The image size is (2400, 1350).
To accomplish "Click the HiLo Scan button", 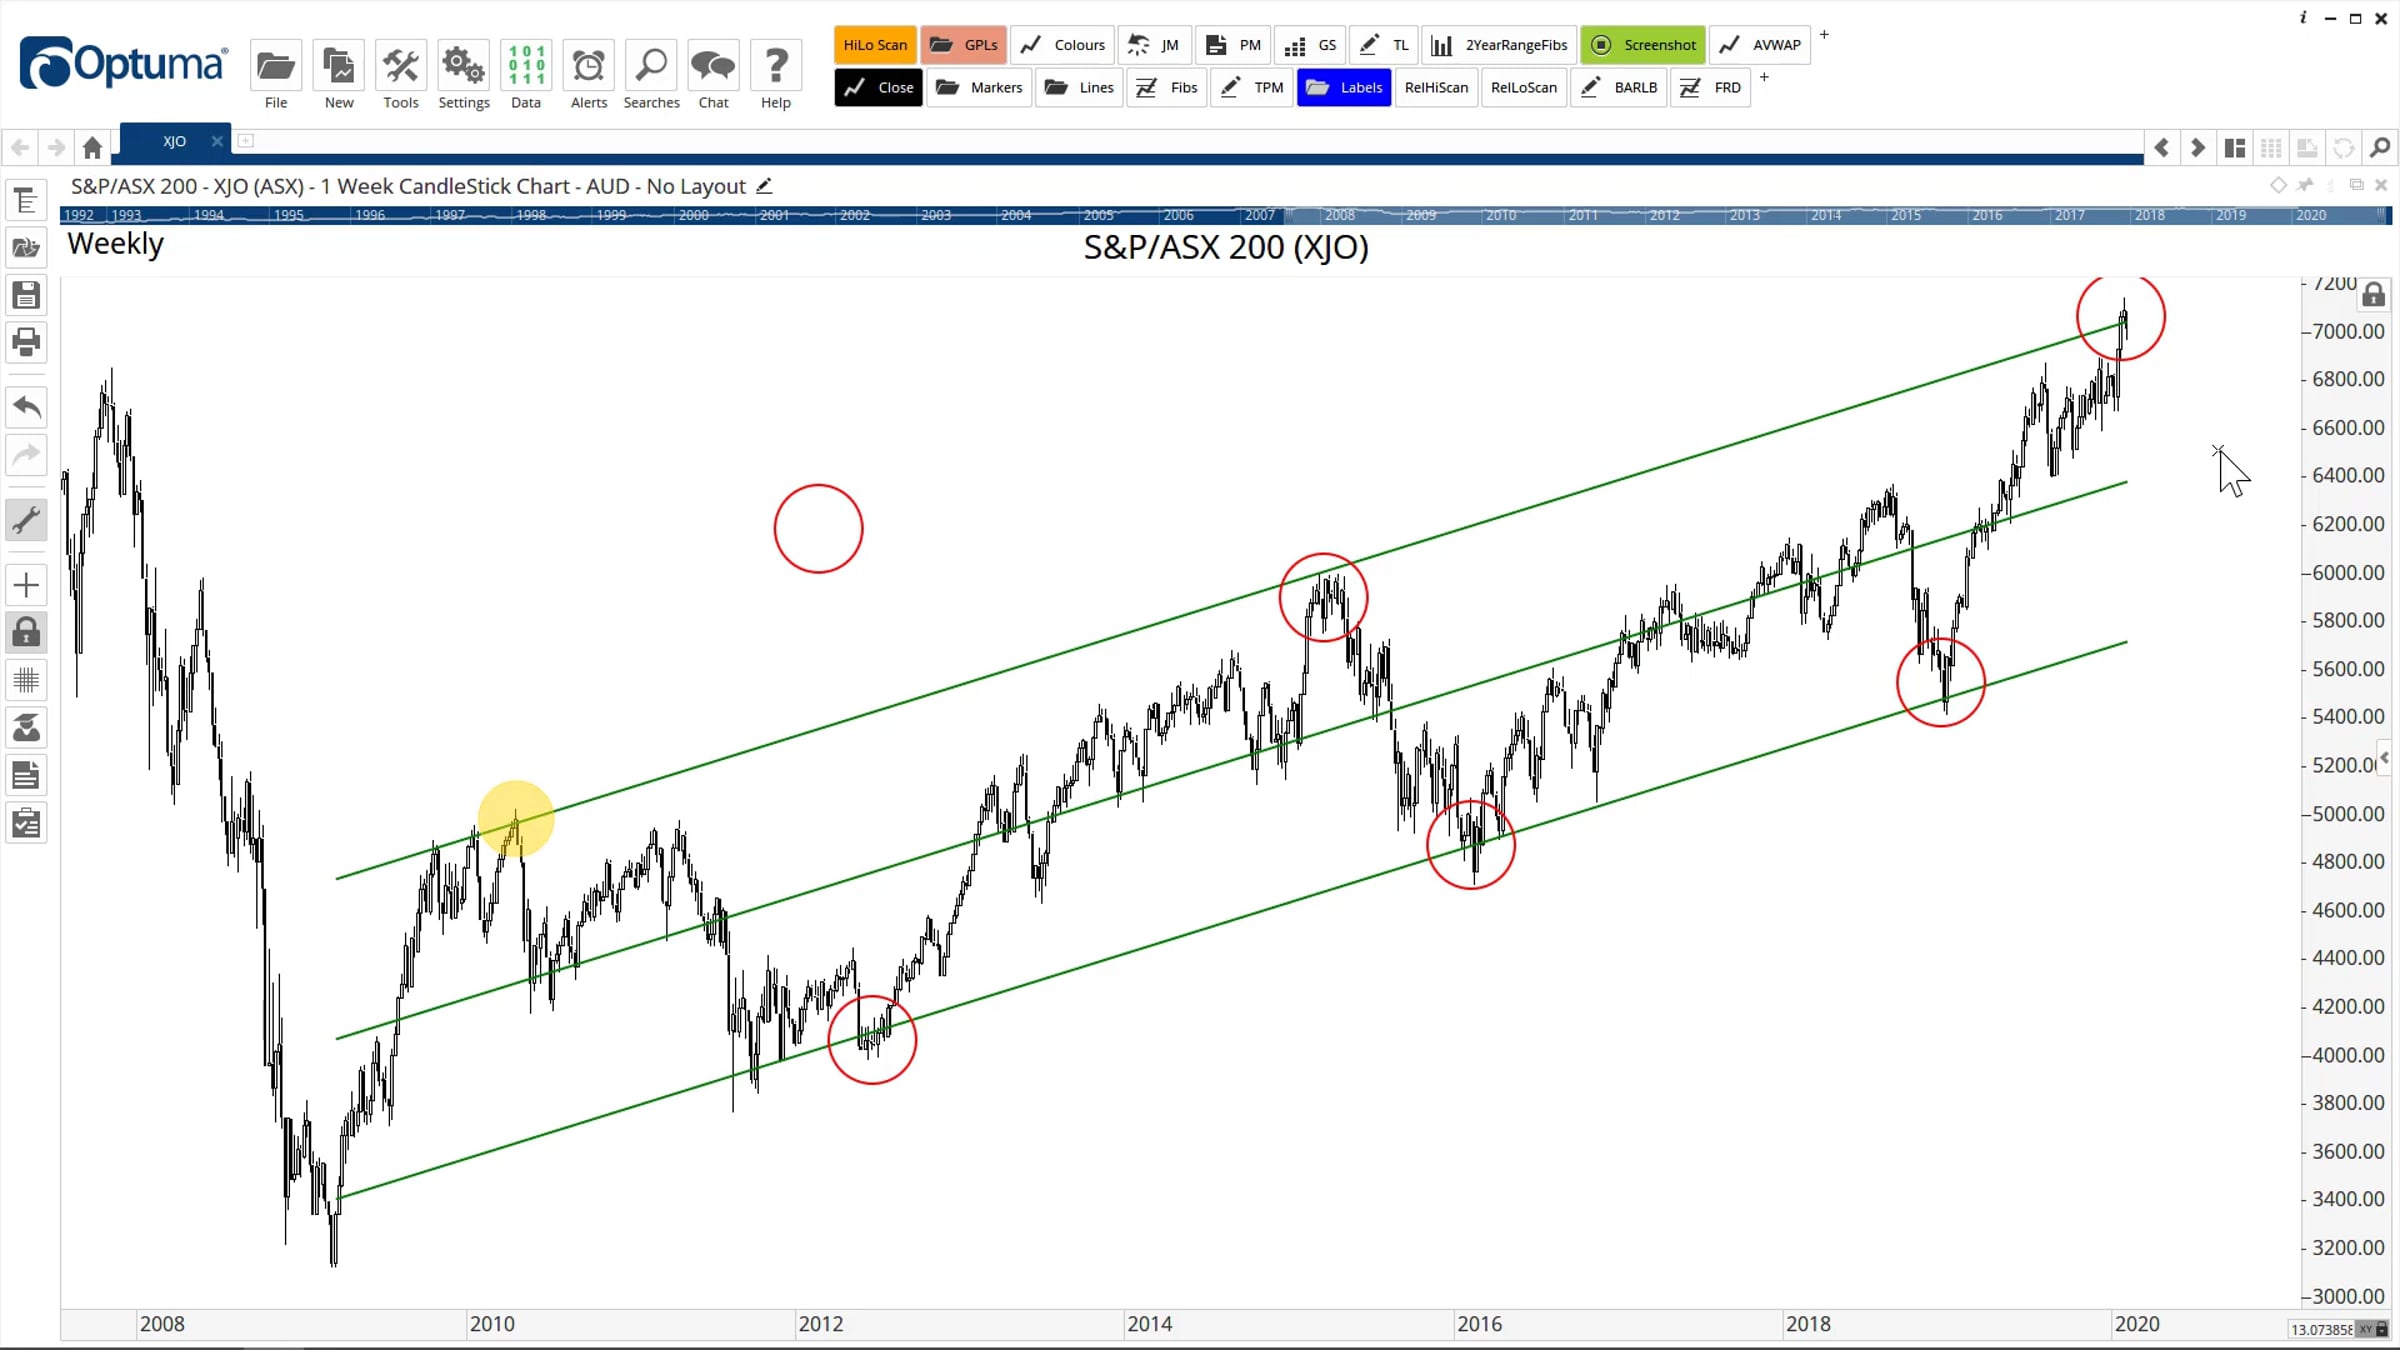I will (x=875, y=45).
